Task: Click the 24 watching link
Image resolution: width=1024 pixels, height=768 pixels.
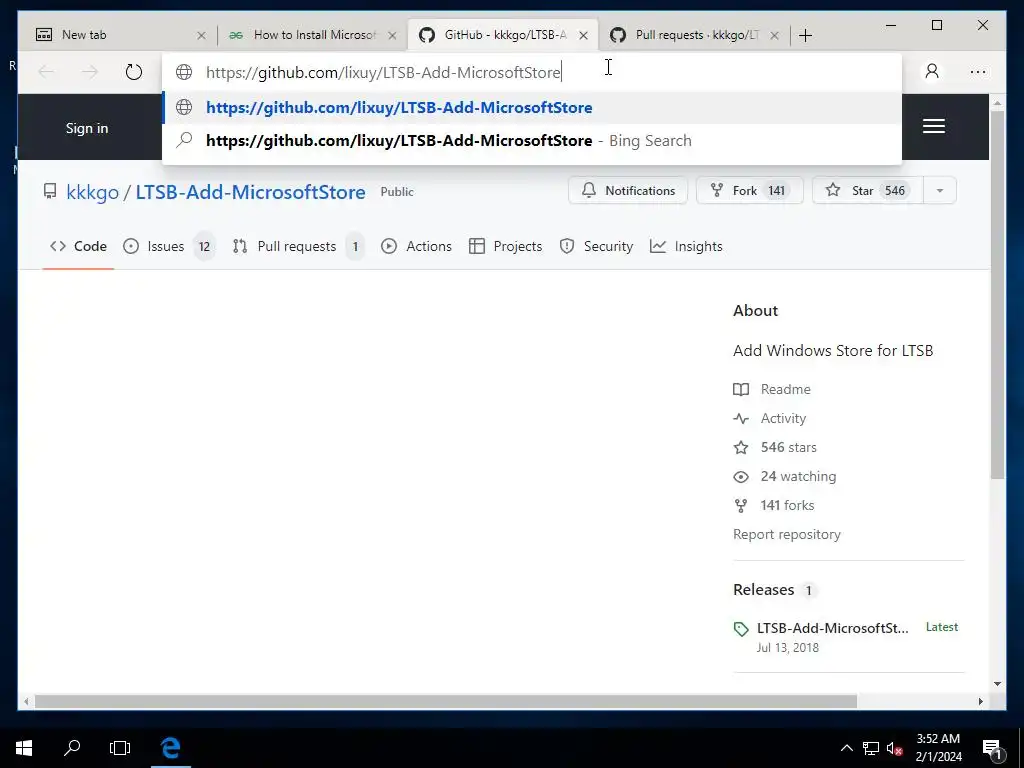Action: [x=785, y=476]
